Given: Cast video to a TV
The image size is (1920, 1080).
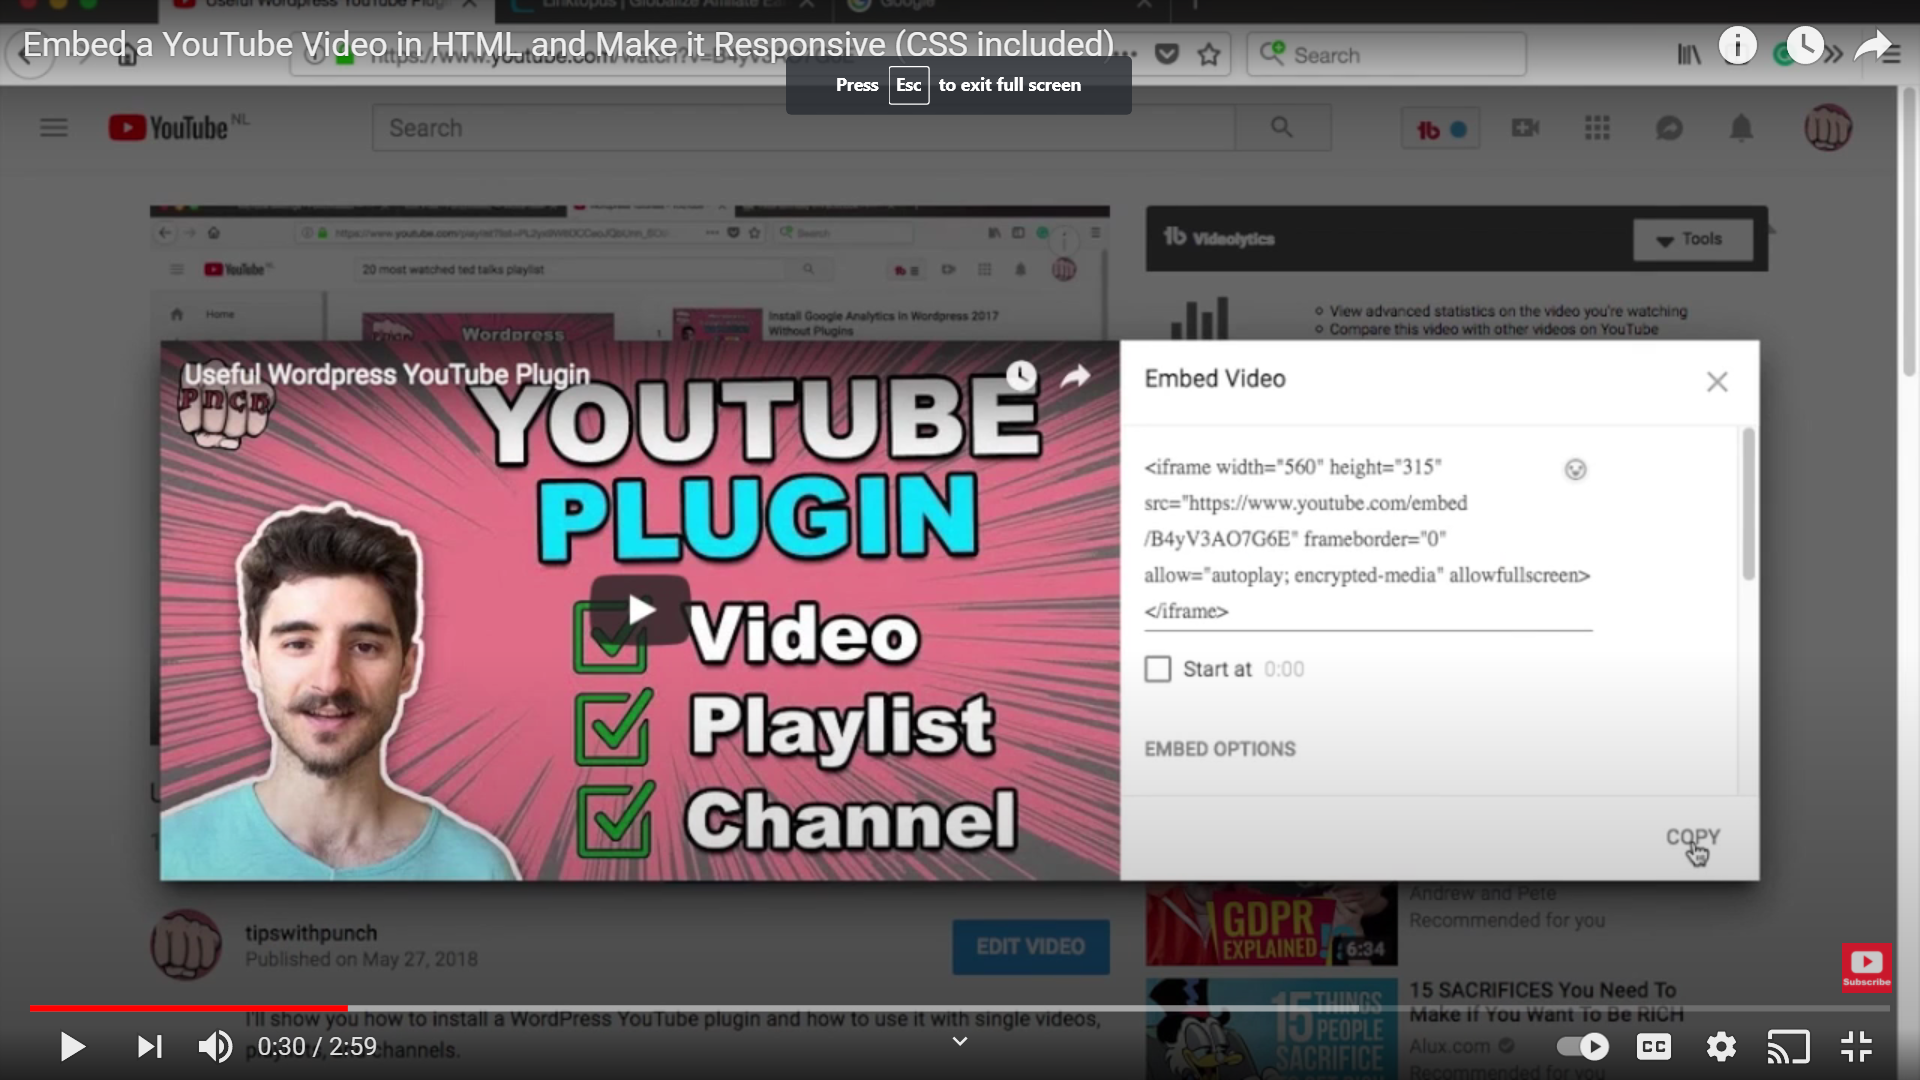Looking at the screenshot, I should [x=1788, y=1047].
